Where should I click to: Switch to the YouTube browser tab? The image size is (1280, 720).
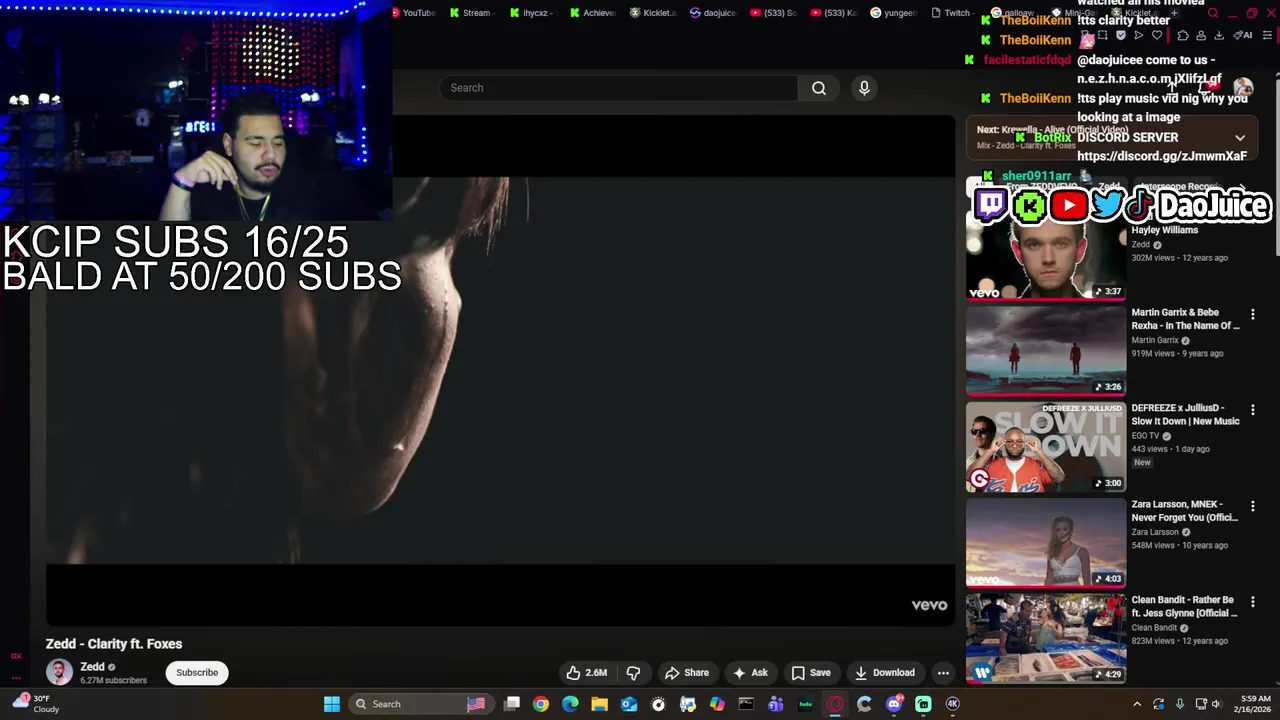tap(413, 13)
